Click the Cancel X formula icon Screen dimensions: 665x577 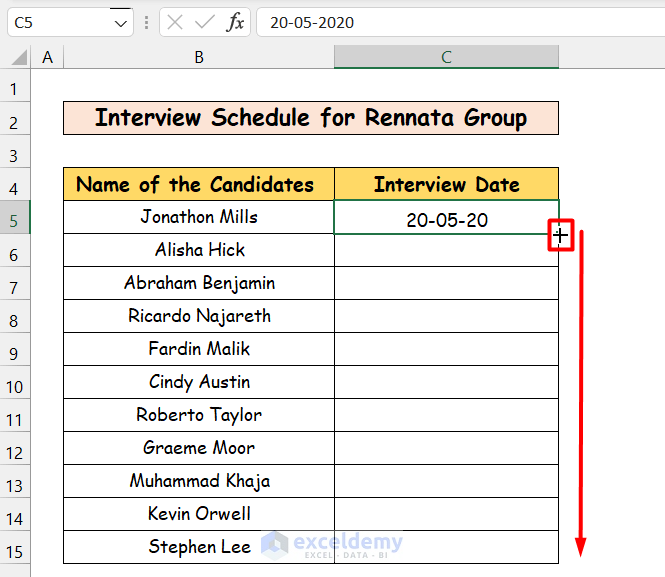click(x=175, y=22)
